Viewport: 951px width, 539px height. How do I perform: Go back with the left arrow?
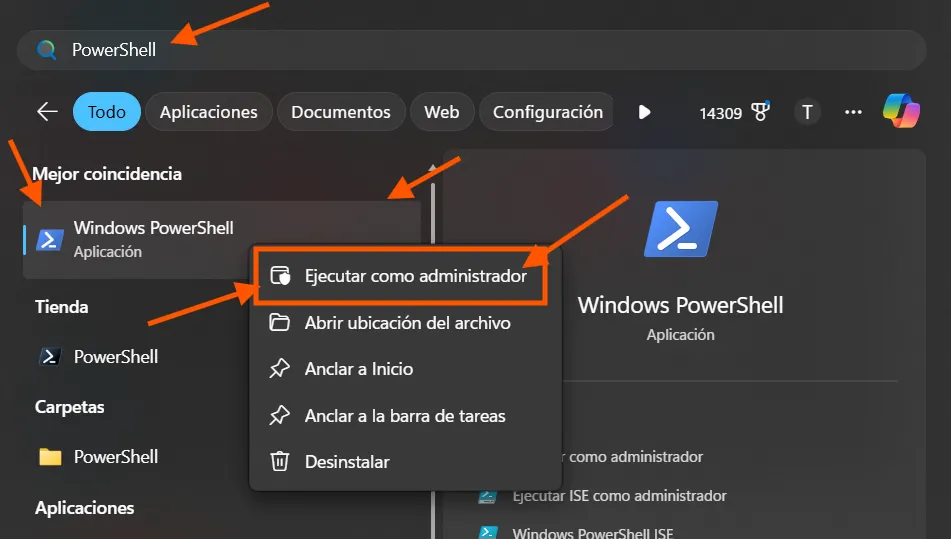[x=47, y=112]
